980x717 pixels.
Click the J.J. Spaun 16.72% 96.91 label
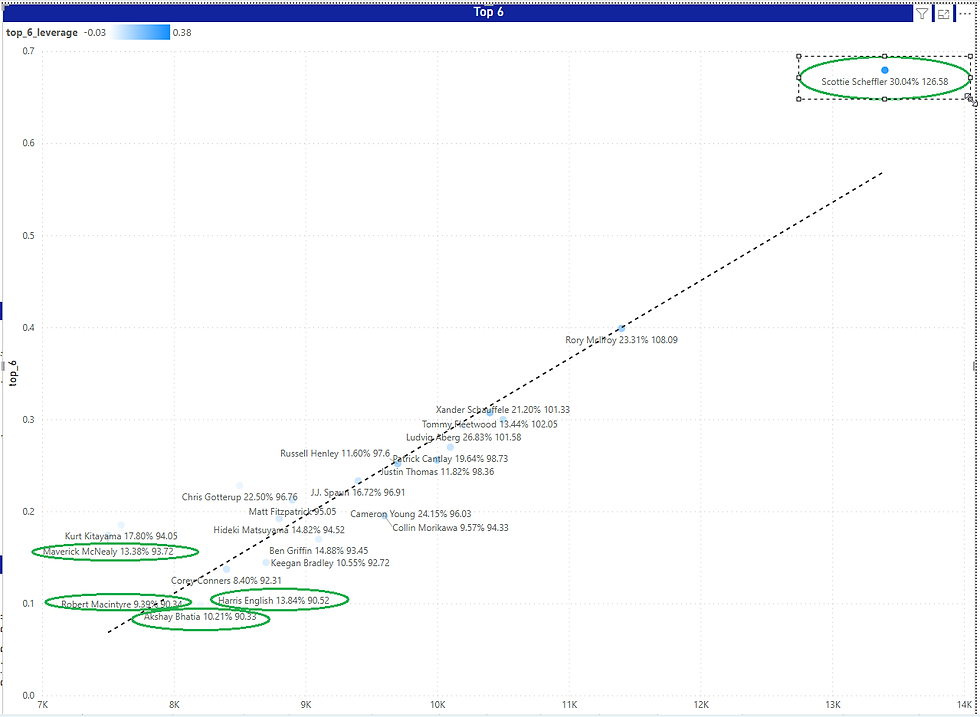pos(358,493)
